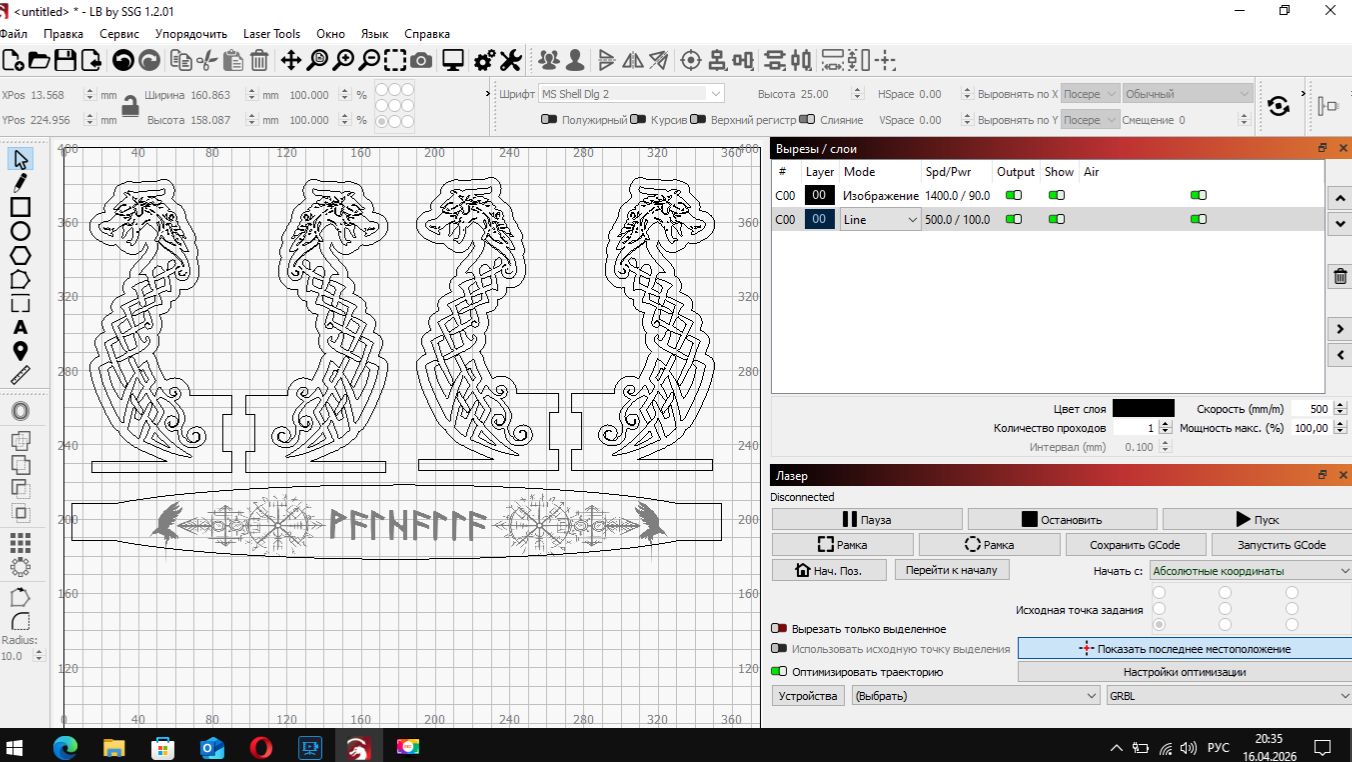Screen dimensions: 1352x762
Task: Click the Настройки оптимизации button
Action: pos(1185,672)
